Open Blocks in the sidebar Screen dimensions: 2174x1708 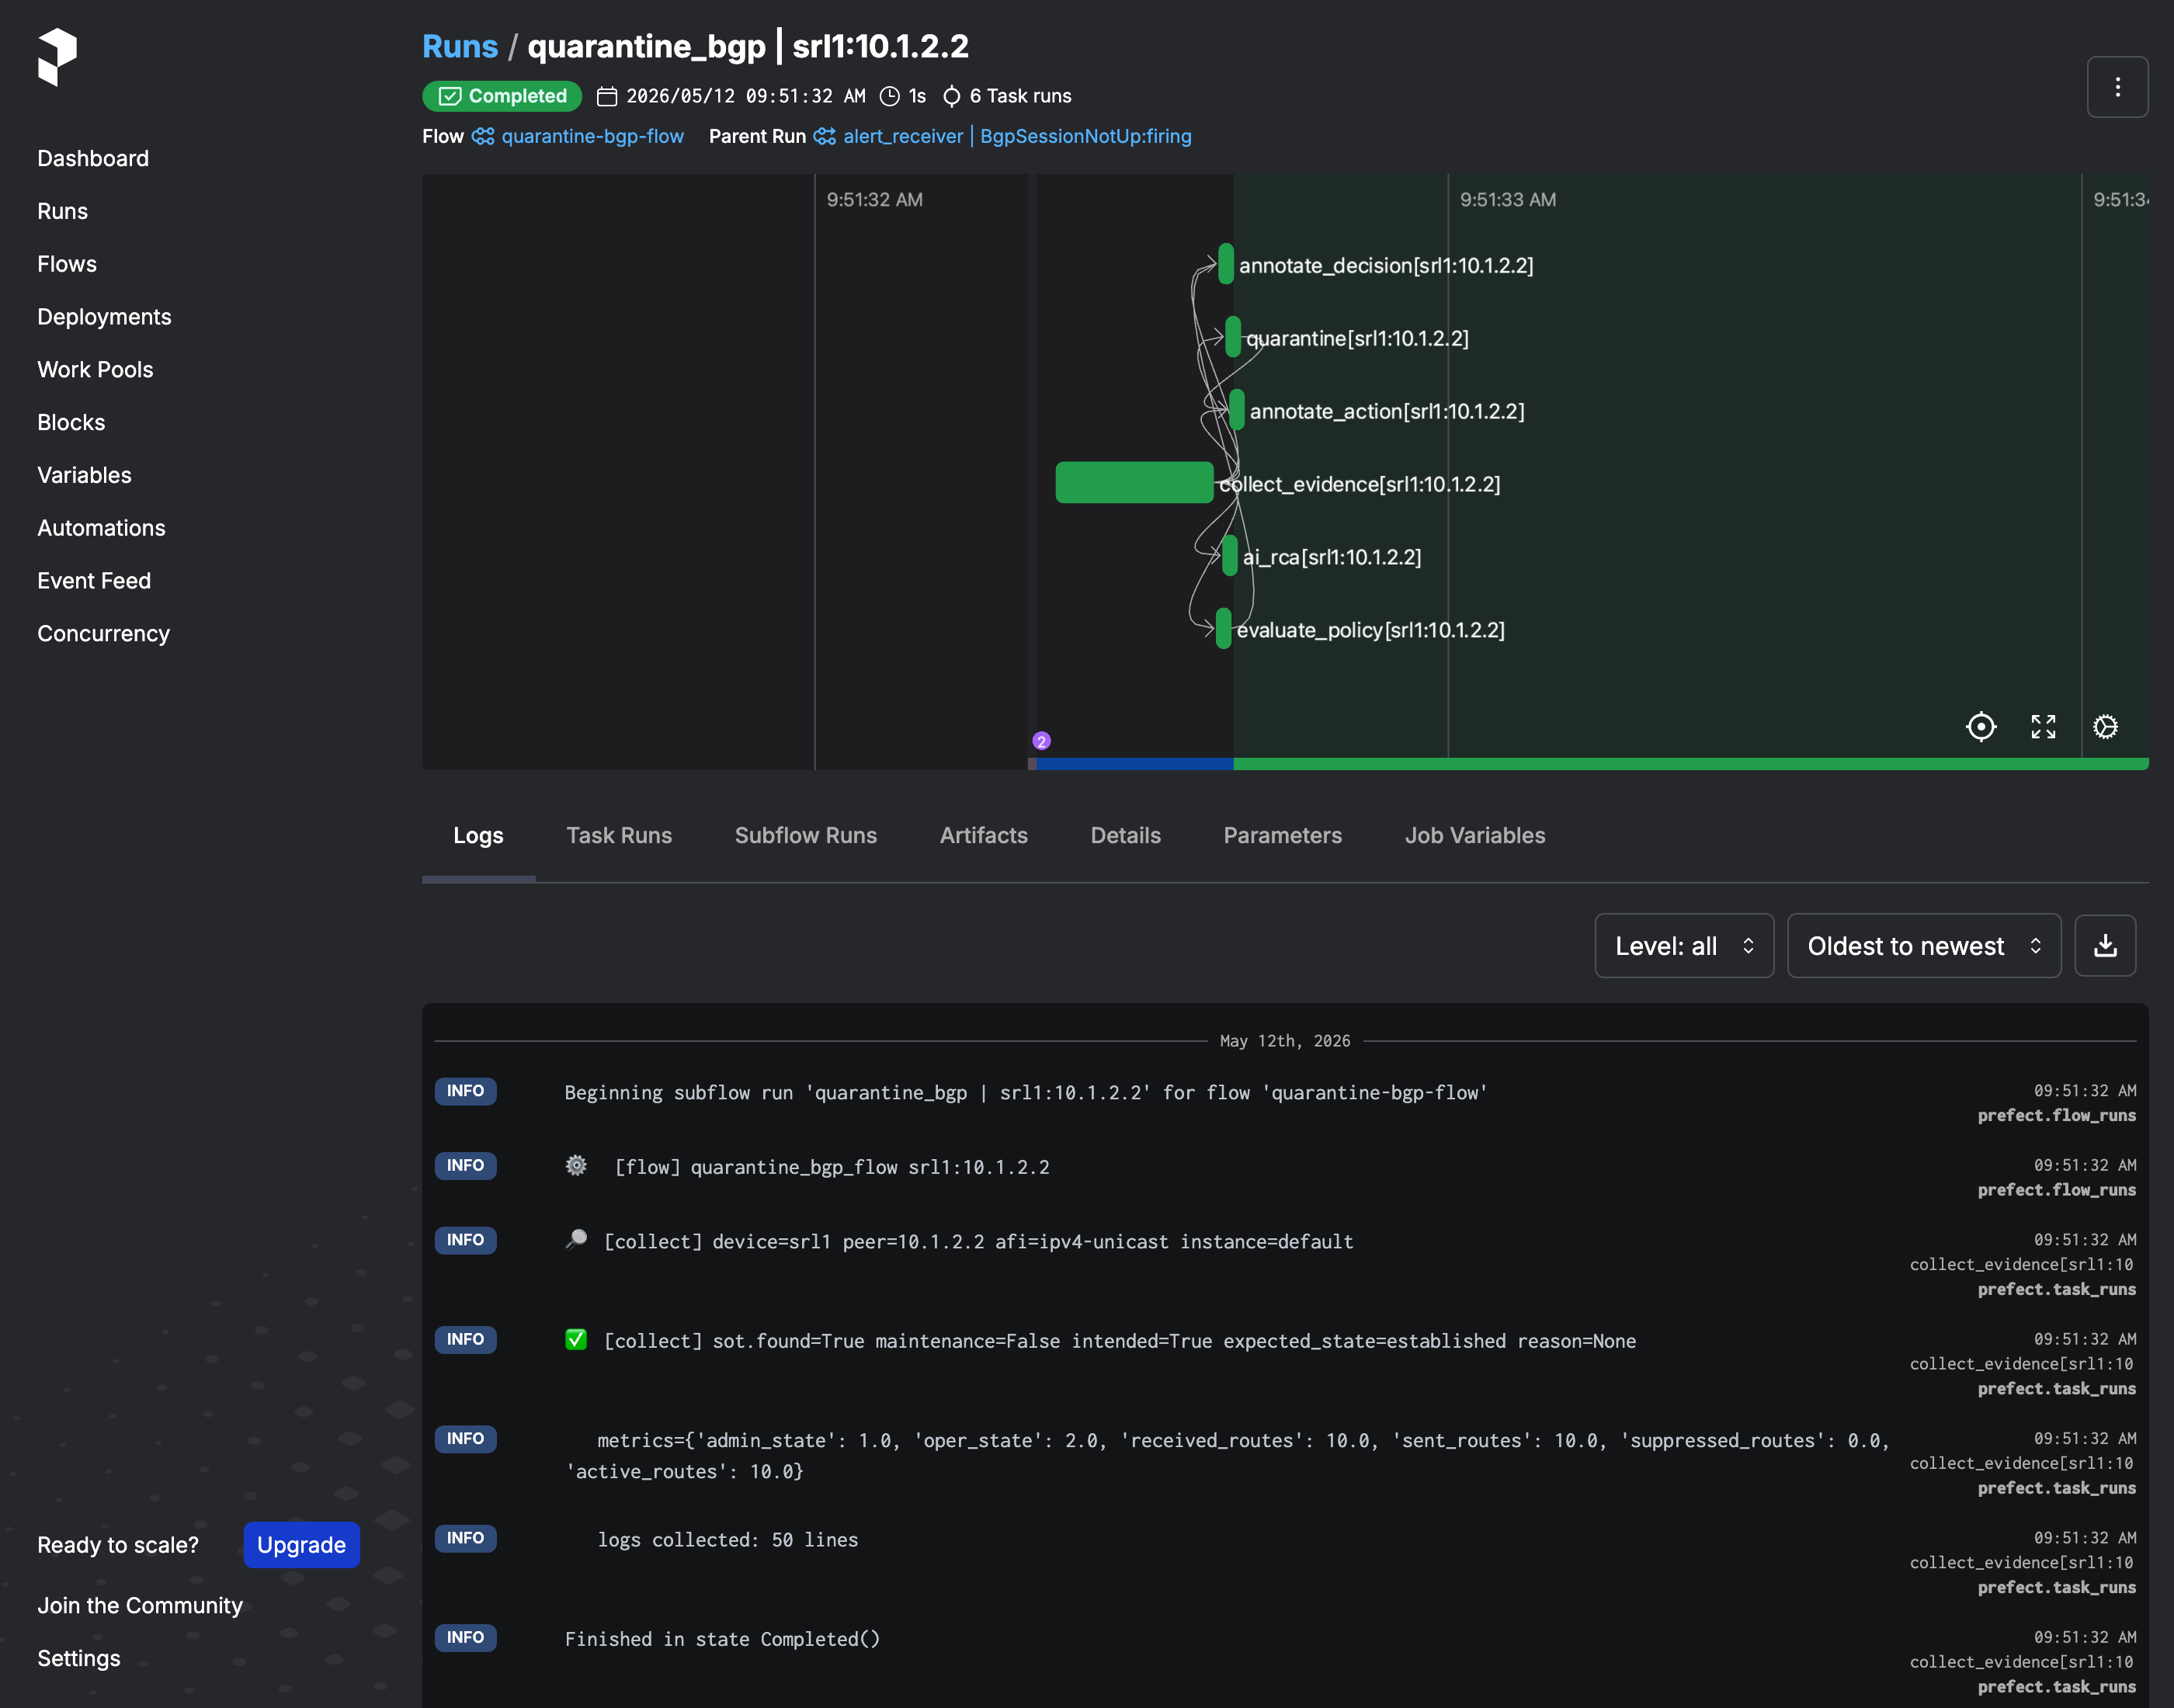71,423
